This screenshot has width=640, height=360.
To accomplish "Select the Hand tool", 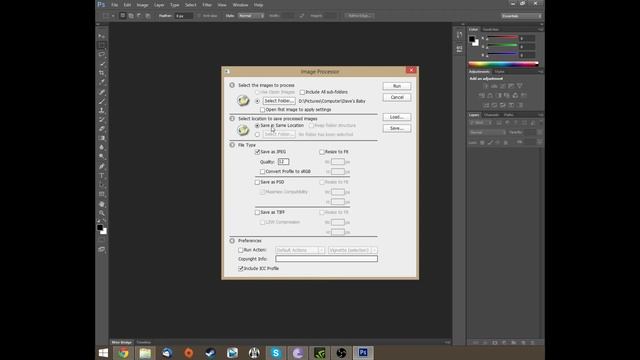I will coord(102,204).
